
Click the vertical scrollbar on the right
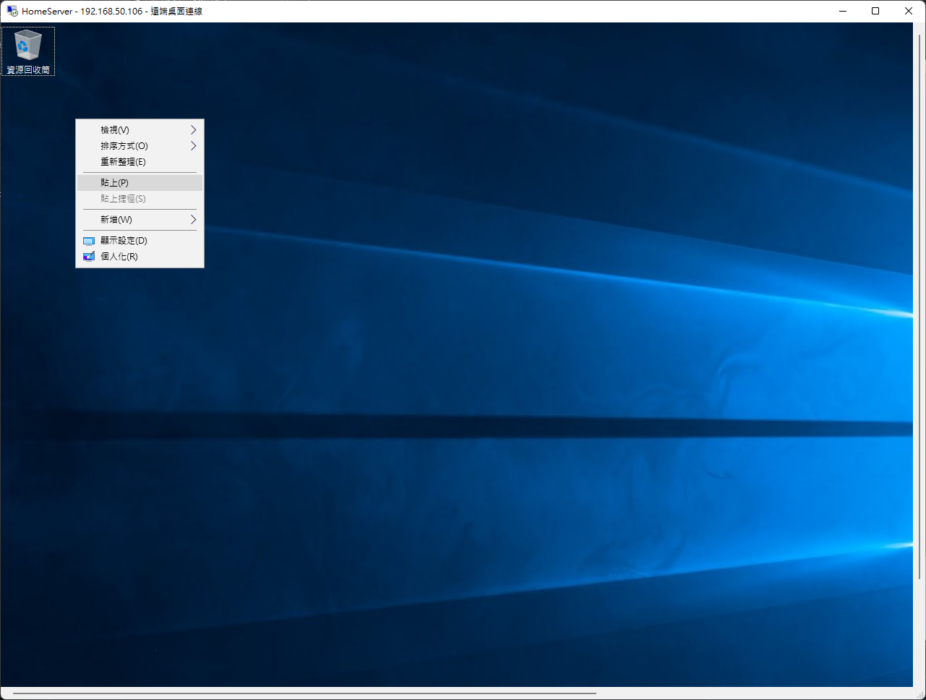click(x=920, y=307)
